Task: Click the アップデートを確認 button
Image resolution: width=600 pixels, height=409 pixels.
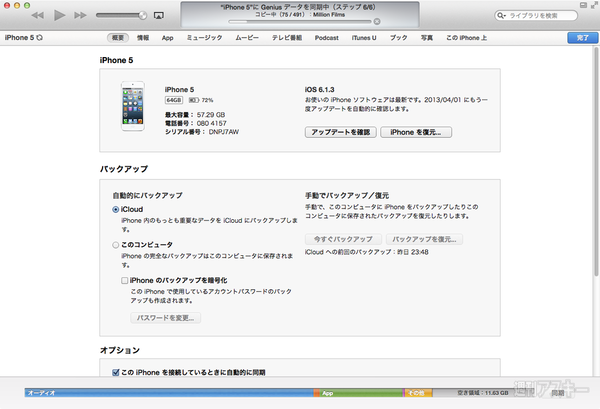Action: pos(341,132)
